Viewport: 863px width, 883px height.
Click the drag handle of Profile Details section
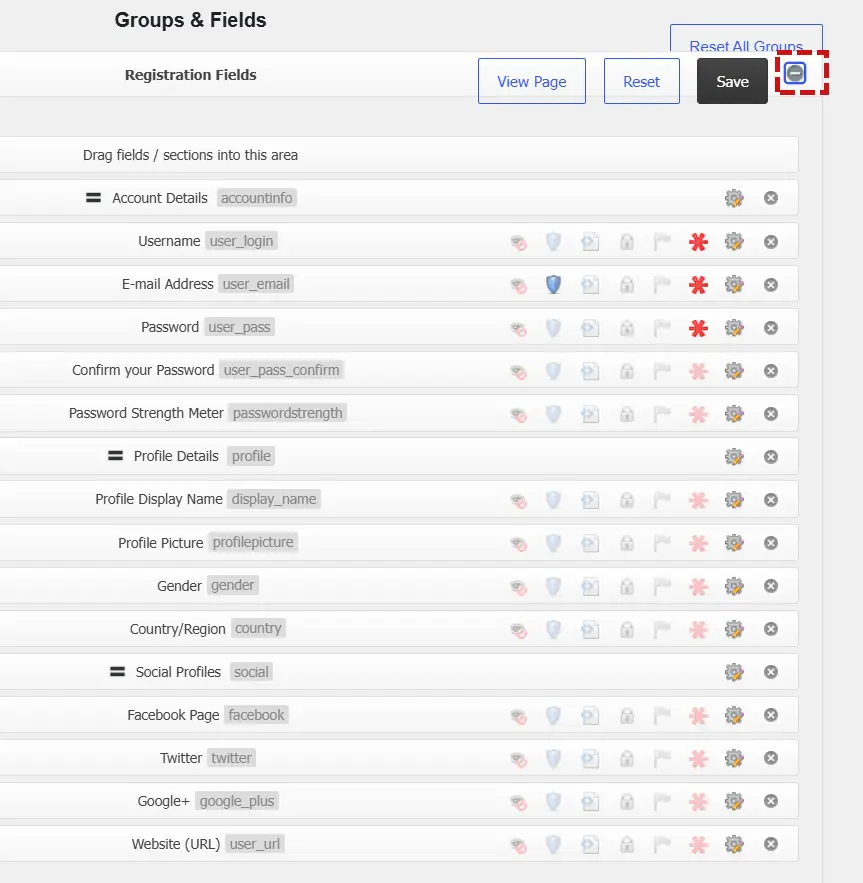[115, 456]
